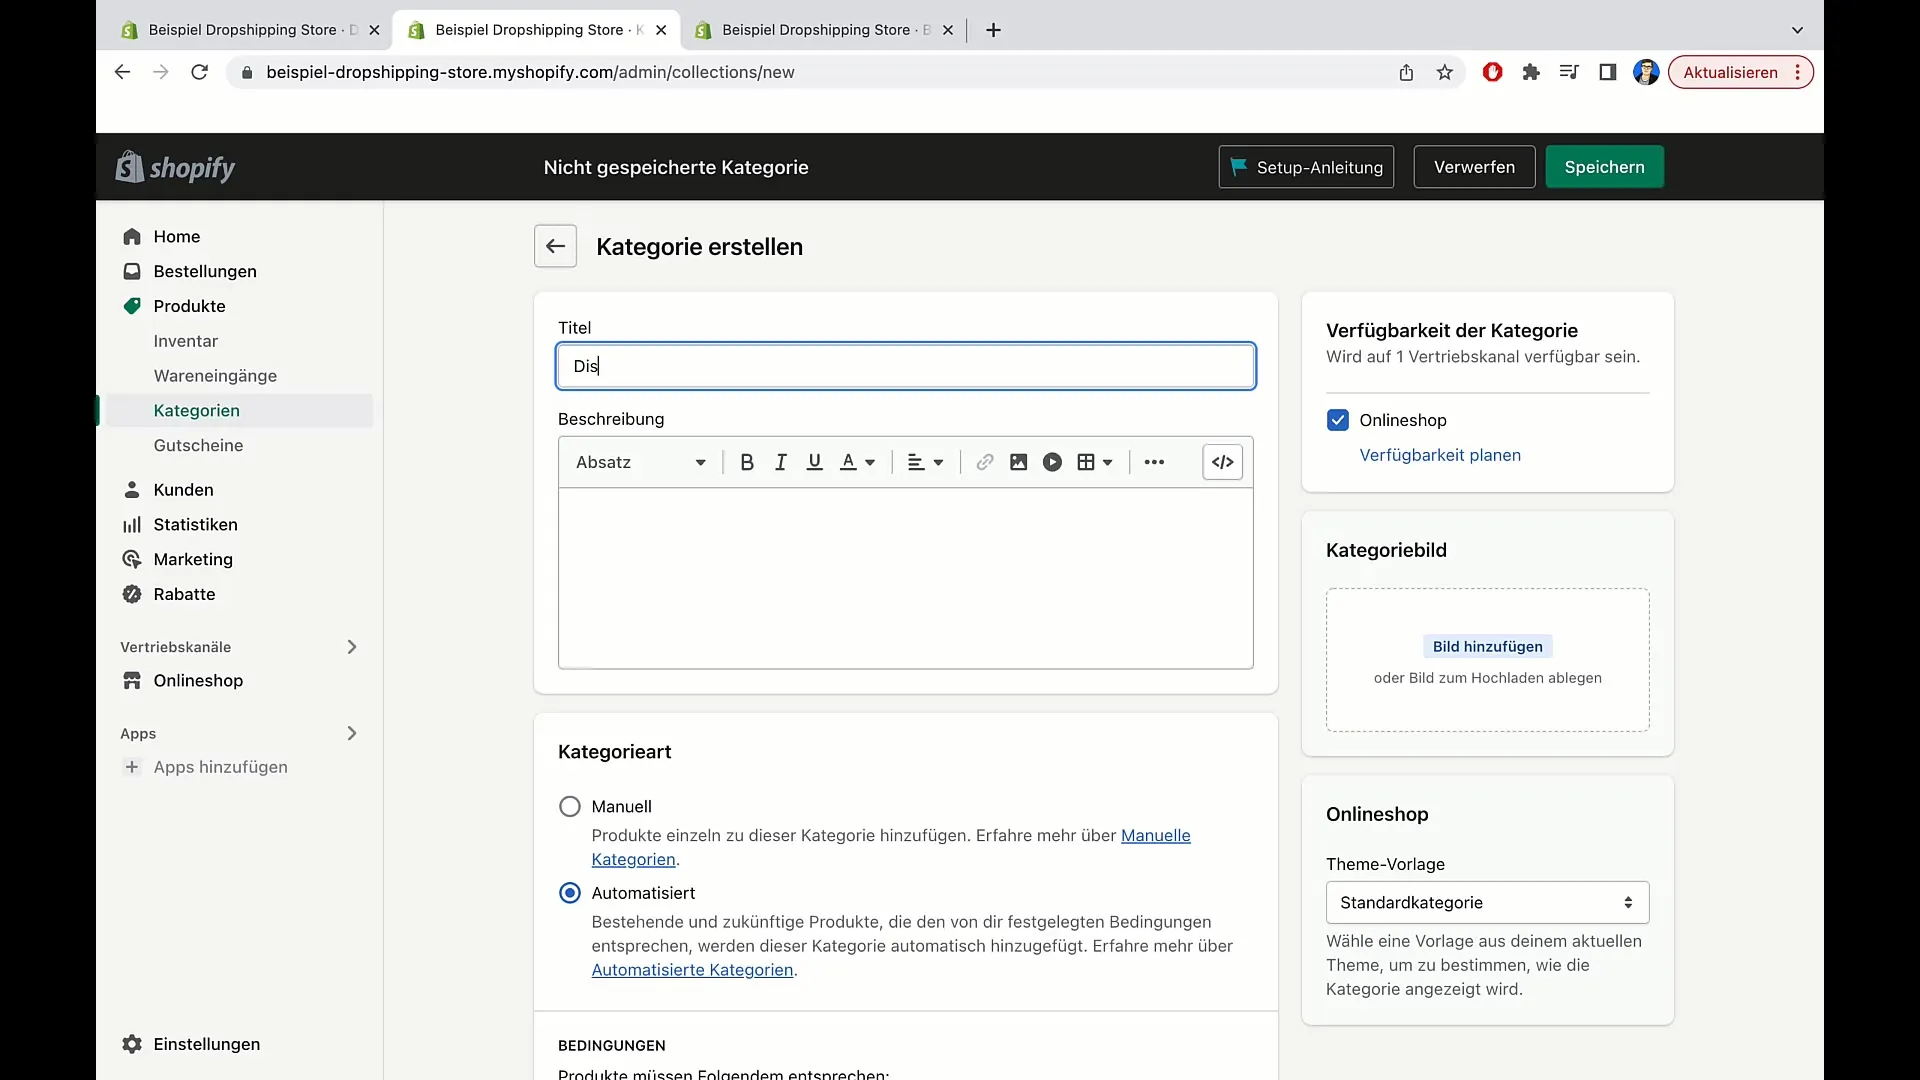This screenshot has width=1920, height=1080.
Task: Click Speichern to save category
Action: [x=1604, y=167]
